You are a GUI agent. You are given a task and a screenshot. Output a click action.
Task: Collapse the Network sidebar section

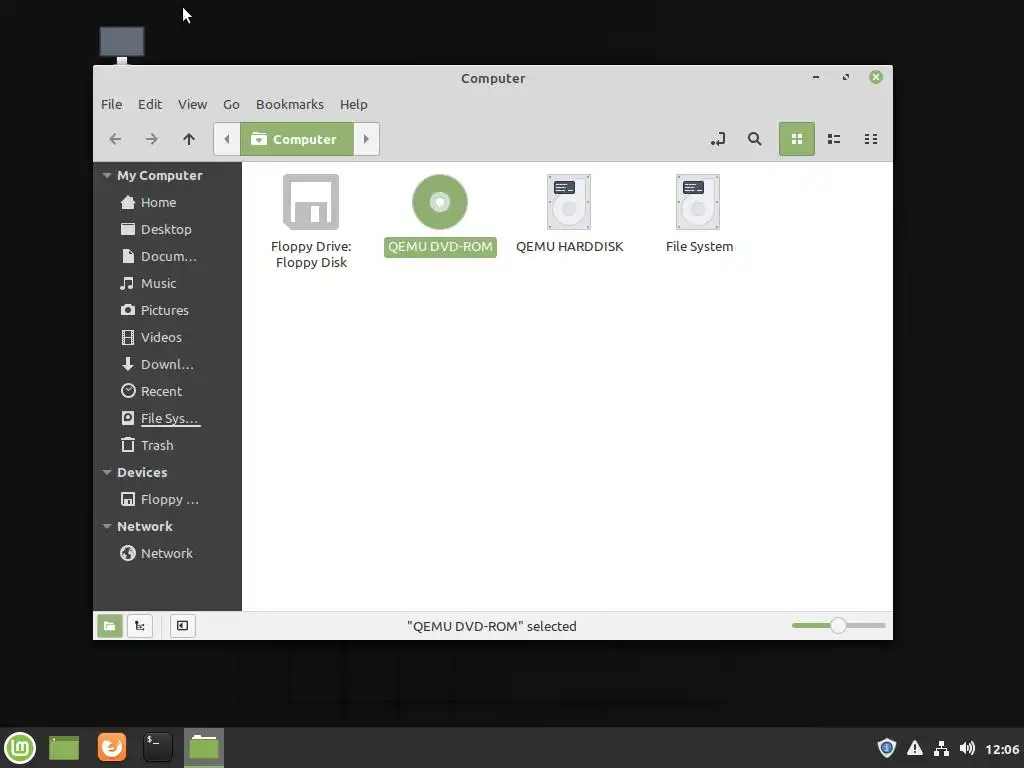coord(107,526)
